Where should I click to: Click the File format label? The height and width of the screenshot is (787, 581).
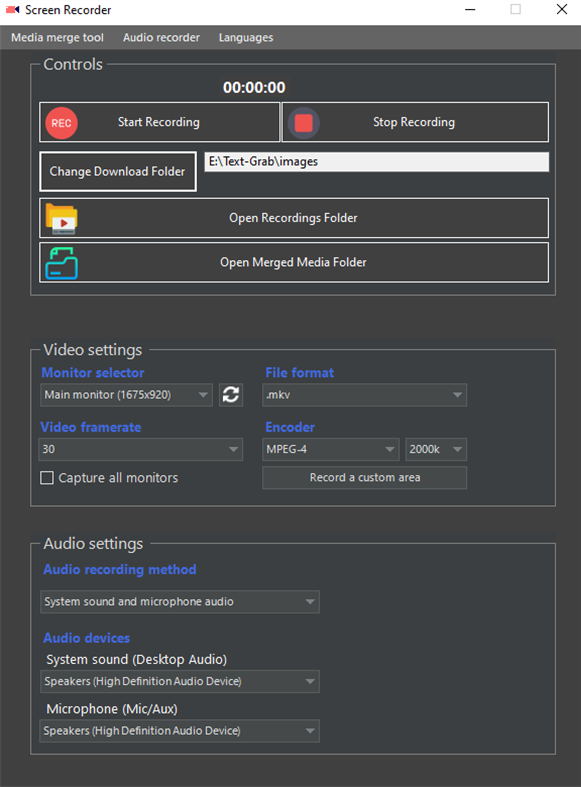pos(300,373)
